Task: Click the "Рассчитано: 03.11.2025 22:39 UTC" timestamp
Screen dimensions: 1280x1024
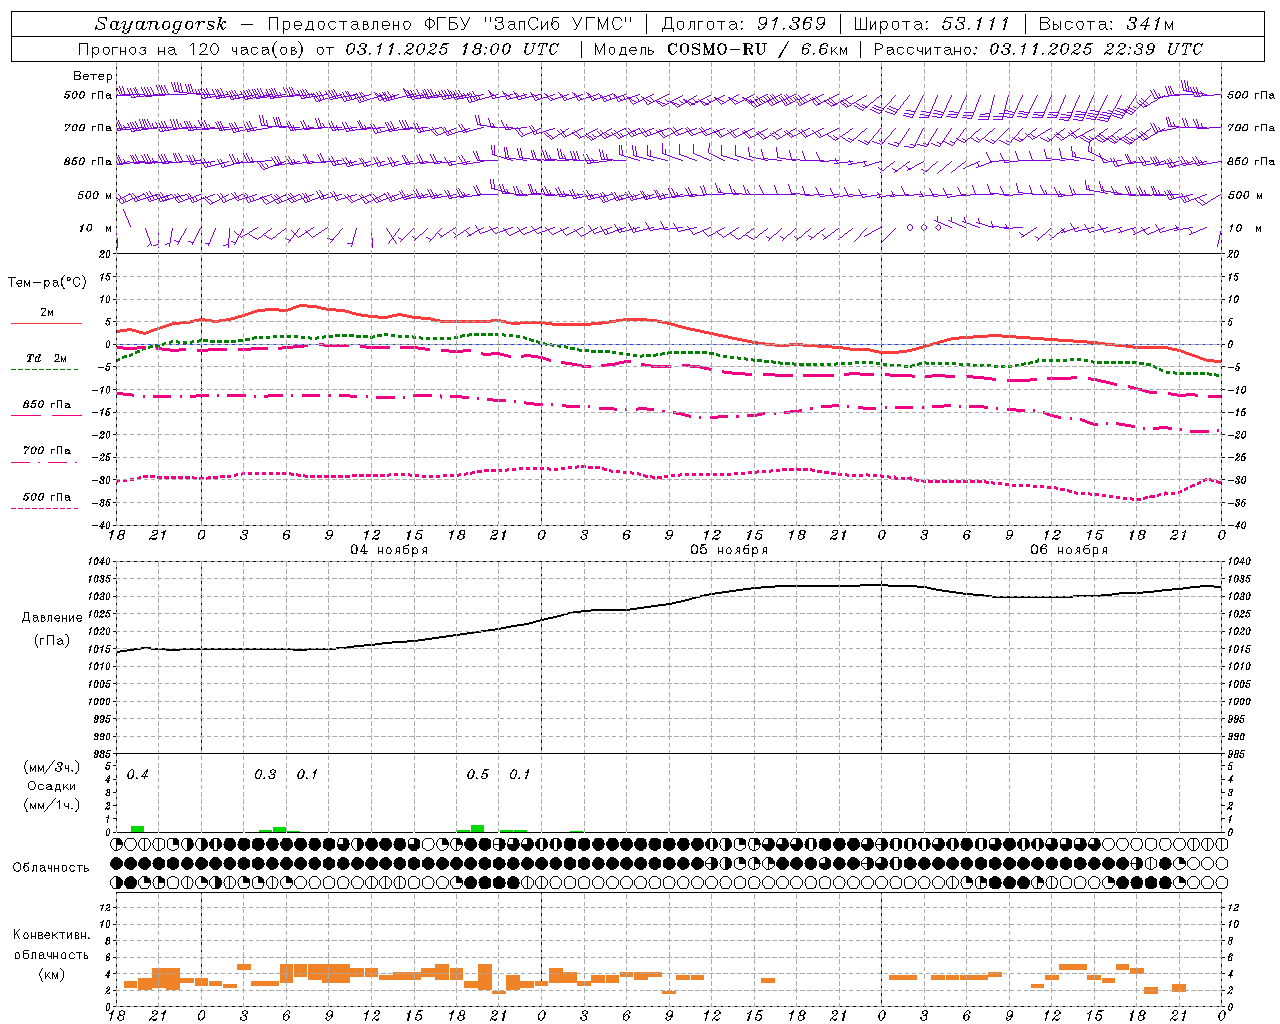Action: (x=1038, y=49)
